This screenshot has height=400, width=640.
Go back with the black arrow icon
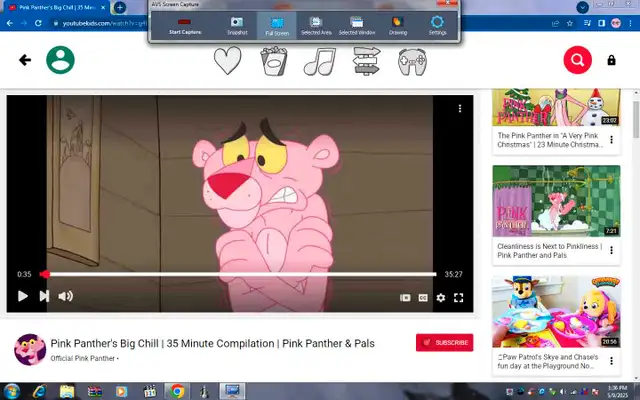click(25, 60)
